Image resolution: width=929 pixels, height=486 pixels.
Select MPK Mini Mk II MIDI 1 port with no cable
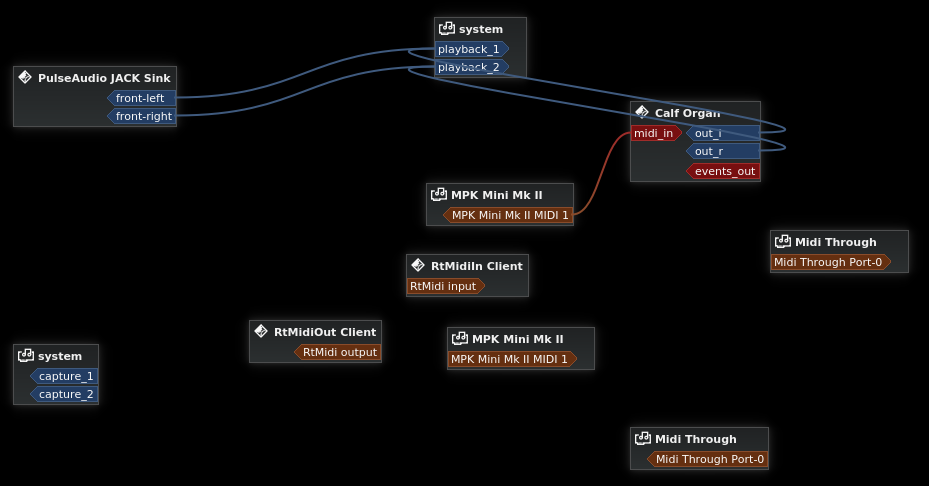coord(512,359)
